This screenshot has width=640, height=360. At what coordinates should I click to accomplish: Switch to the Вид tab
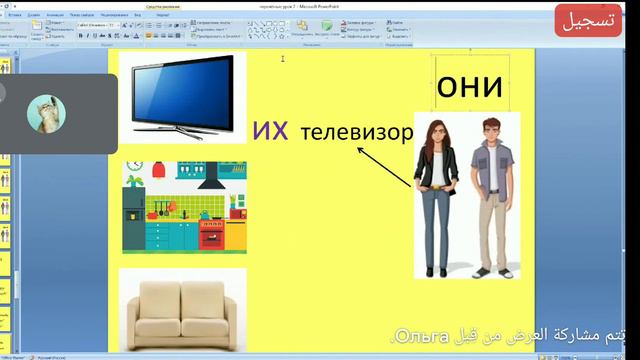pyautogui.click(x=138, y=15)
